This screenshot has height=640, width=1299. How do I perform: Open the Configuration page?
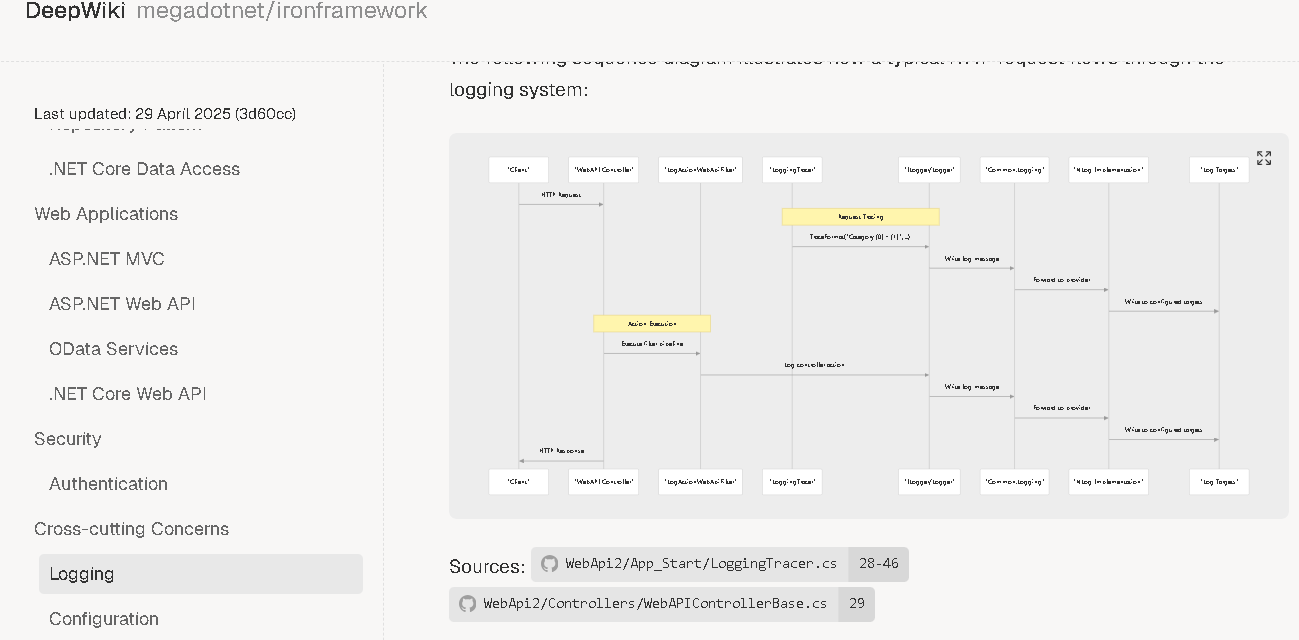[x=104, y=619]
